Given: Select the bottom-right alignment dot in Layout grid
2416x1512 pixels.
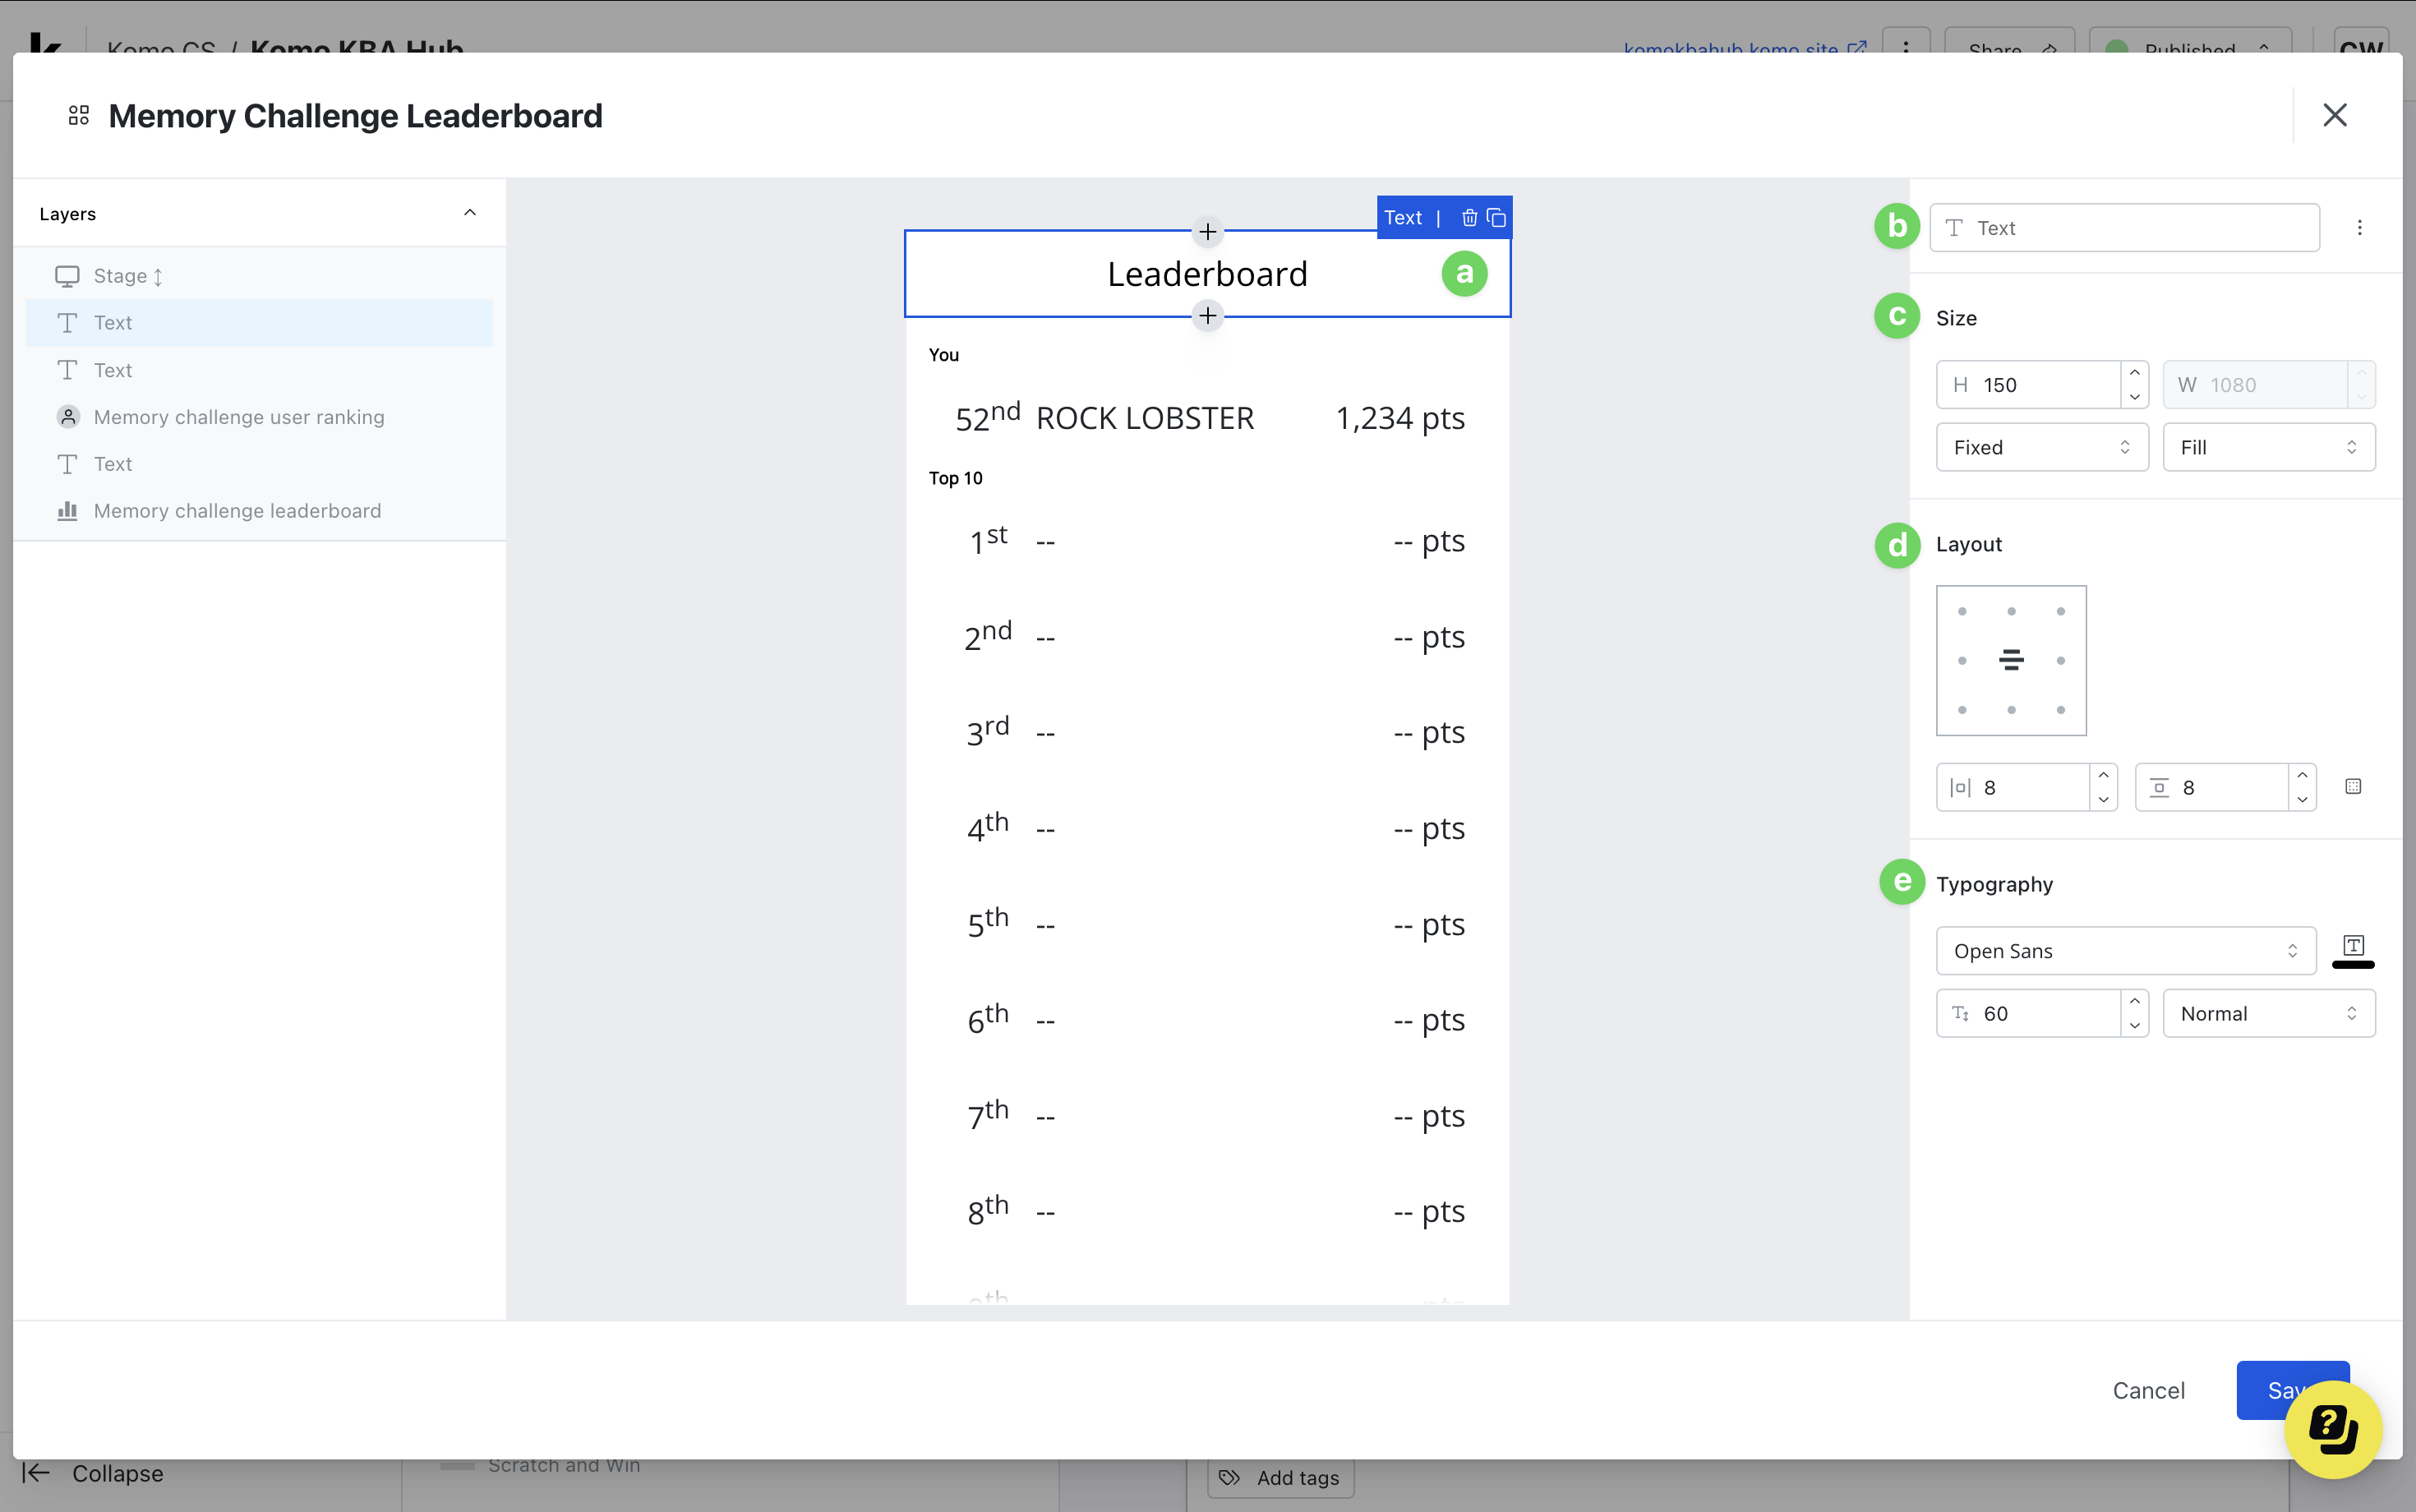Looking at the screenshot, I should pyautogui.click(x=2060, y=710).
